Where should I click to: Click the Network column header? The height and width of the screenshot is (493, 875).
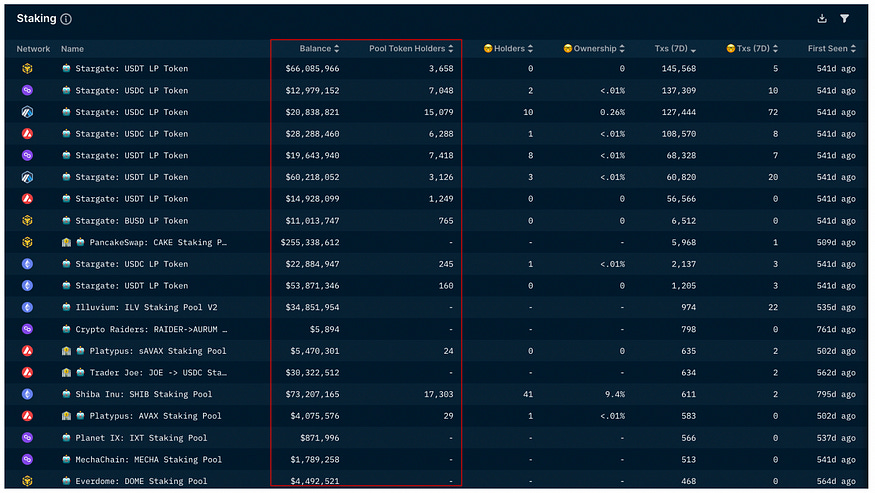tap(33, 49)
